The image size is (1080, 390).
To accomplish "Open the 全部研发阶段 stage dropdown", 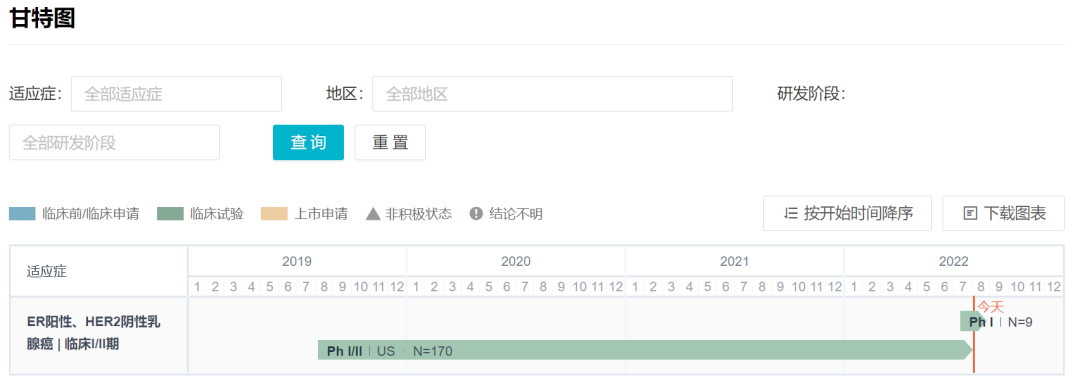I will tap(114, 143).
